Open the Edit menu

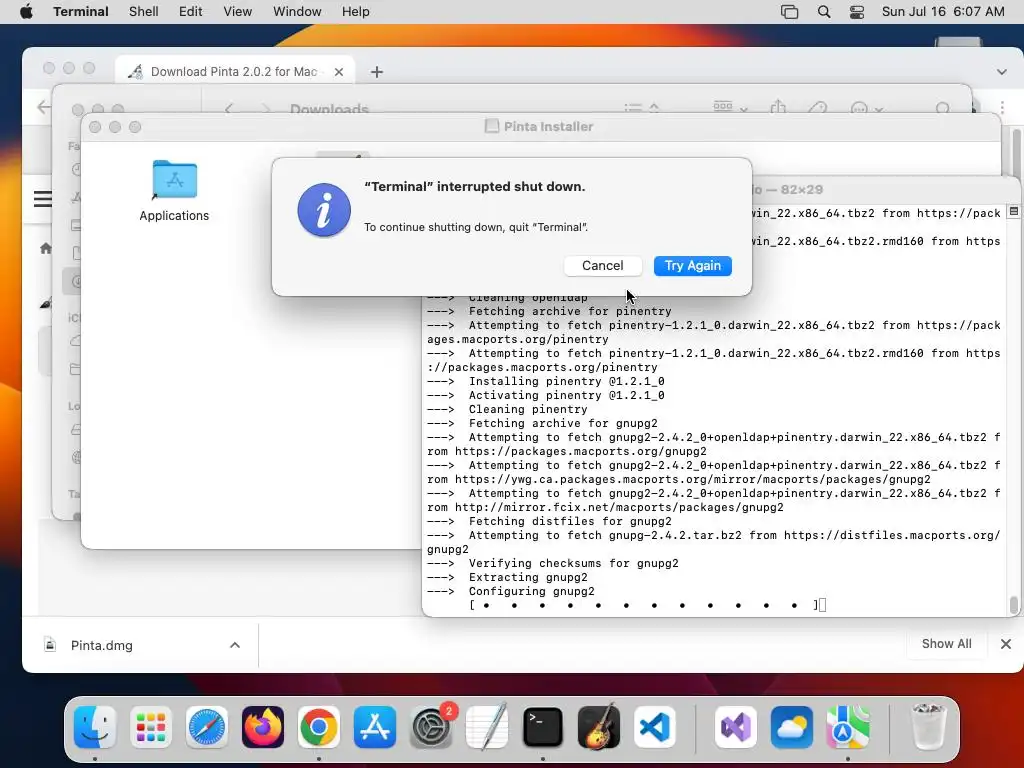[x=190, y=12]
